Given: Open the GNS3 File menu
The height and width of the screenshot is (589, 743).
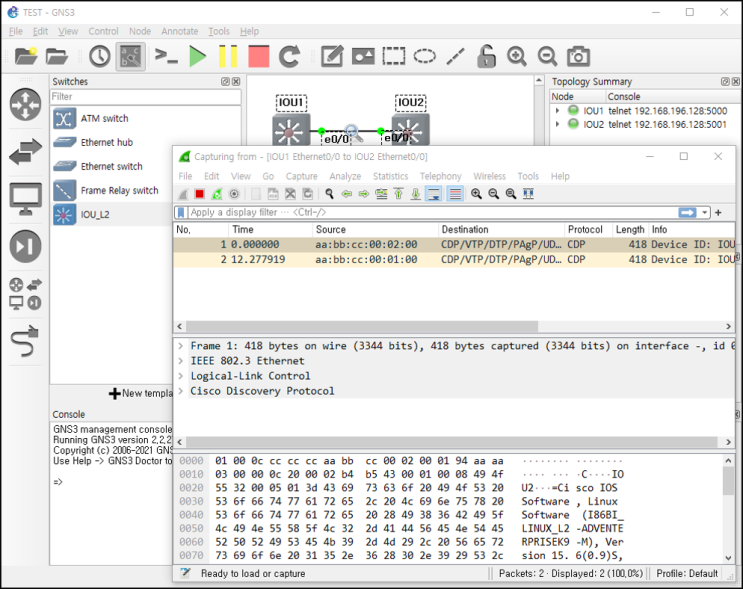Looking at the screenshot, I should (x=16, y=31).
